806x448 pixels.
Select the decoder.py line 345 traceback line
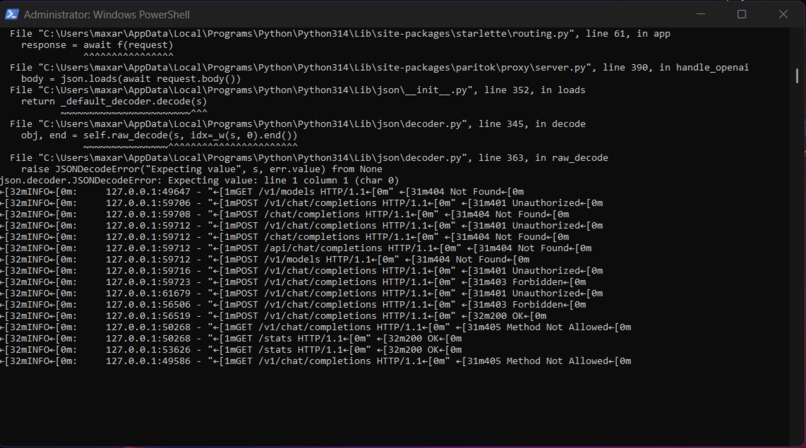pos(297,124)
